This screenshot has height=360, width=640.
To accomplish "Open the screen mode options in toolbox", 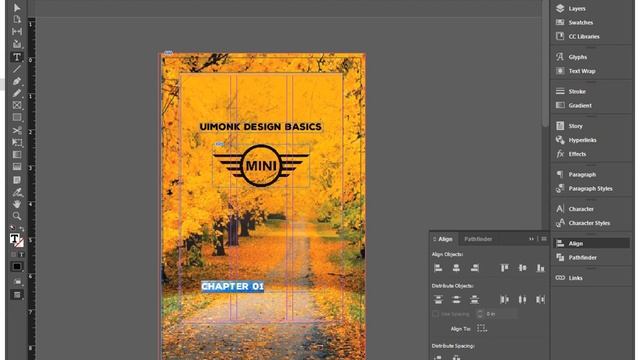I will coord(17,295).
